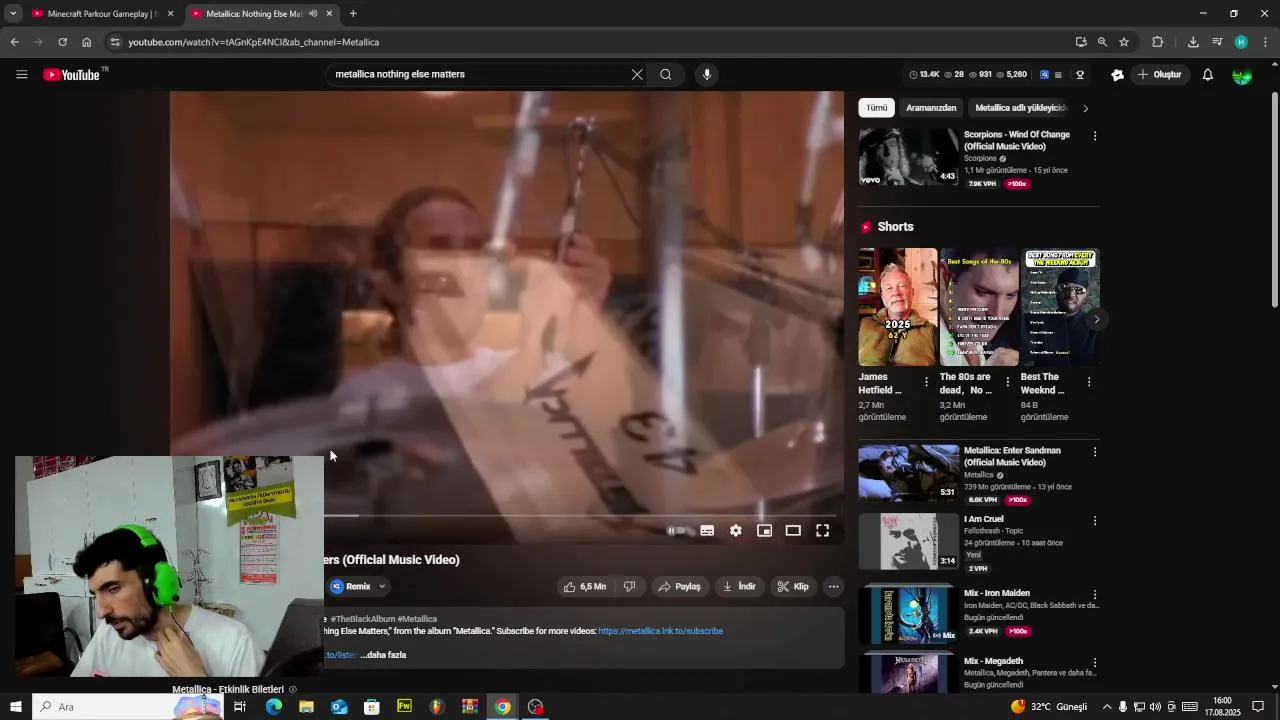The height and width of the screenshot is (720, 1280).
Task: Select the 'Tümü' filter chip
Action: tap(876, 108)
